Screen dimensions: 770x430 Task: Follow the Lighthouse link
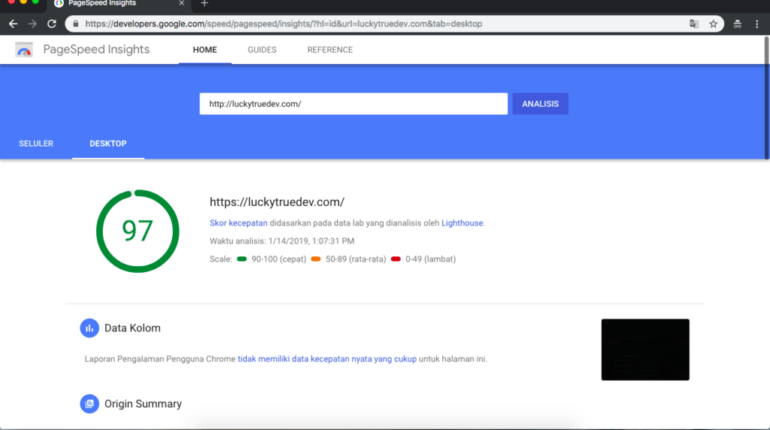(x=462, y=223)
